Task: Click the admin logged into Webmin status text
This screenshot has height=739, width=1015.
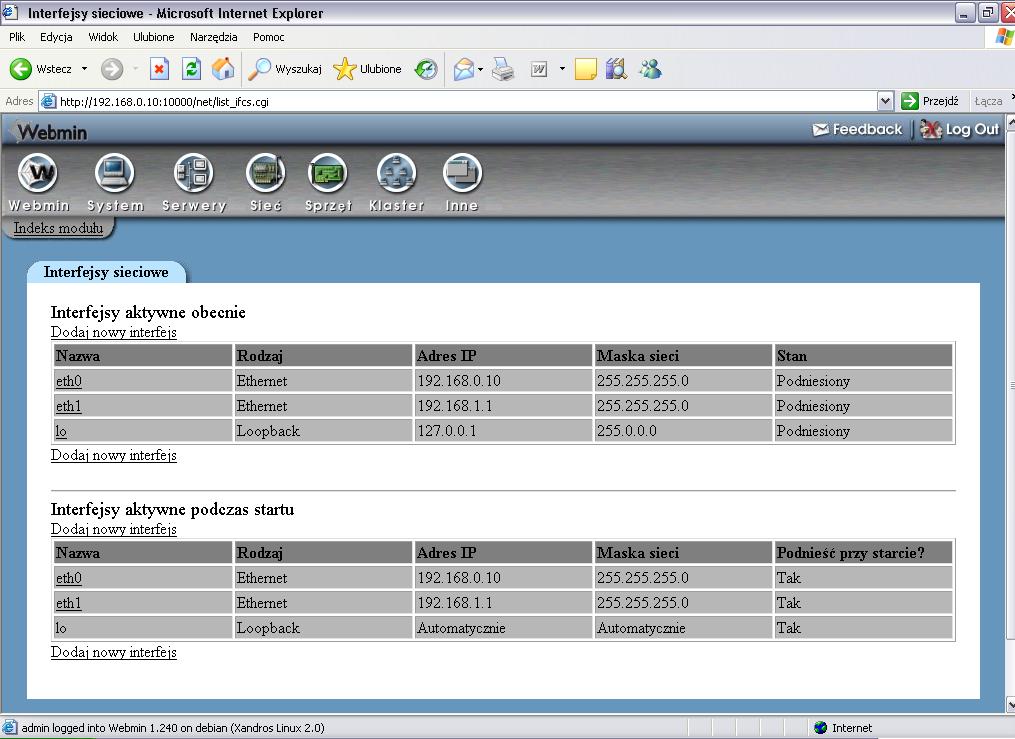Action: 173,728
